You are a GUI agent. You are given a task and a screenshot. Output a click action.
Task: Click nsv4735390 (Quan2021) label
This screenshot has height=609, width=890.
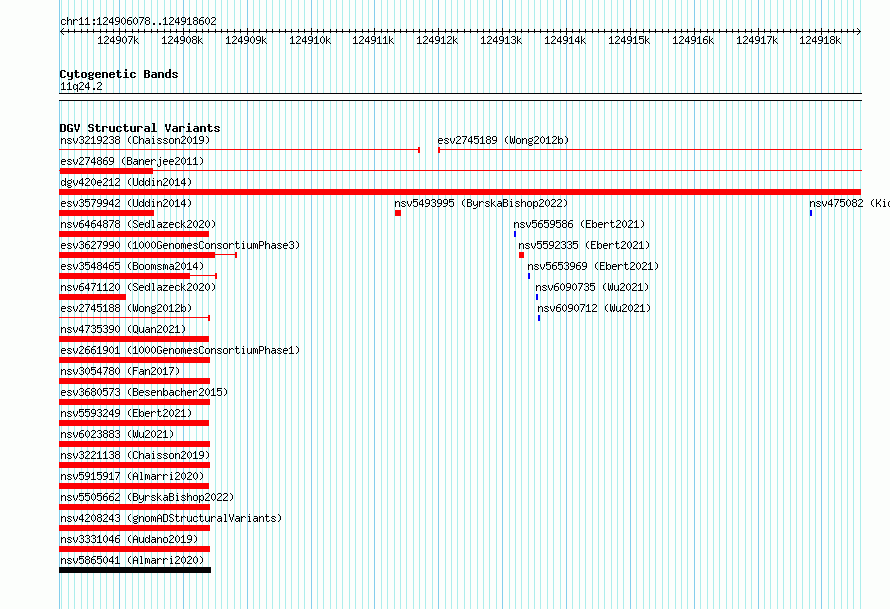point(123,329)
